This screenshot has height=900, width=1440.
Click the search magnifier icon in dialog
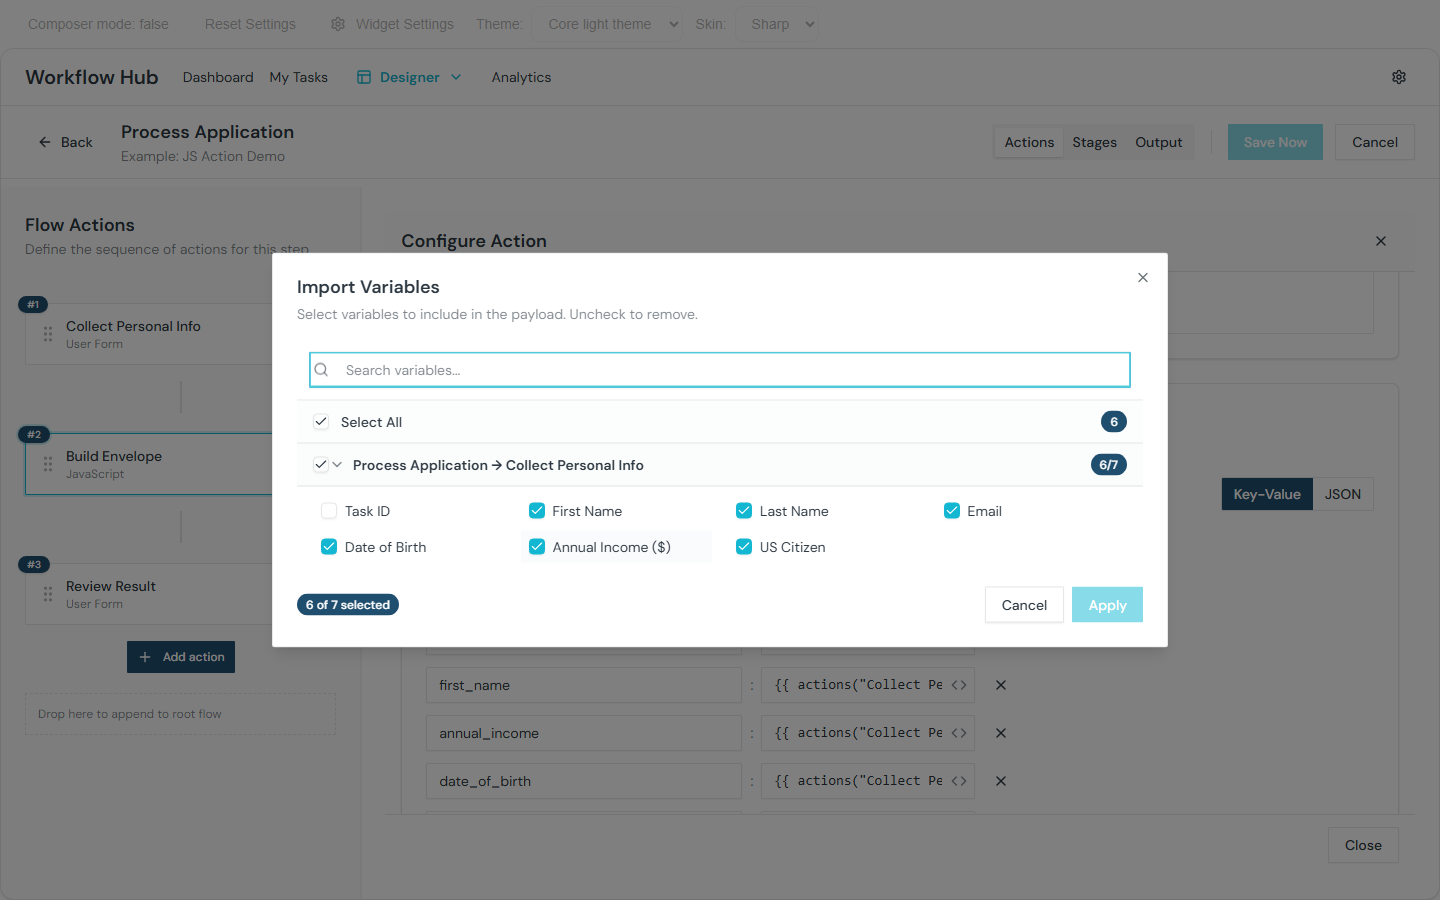point(321,370)
